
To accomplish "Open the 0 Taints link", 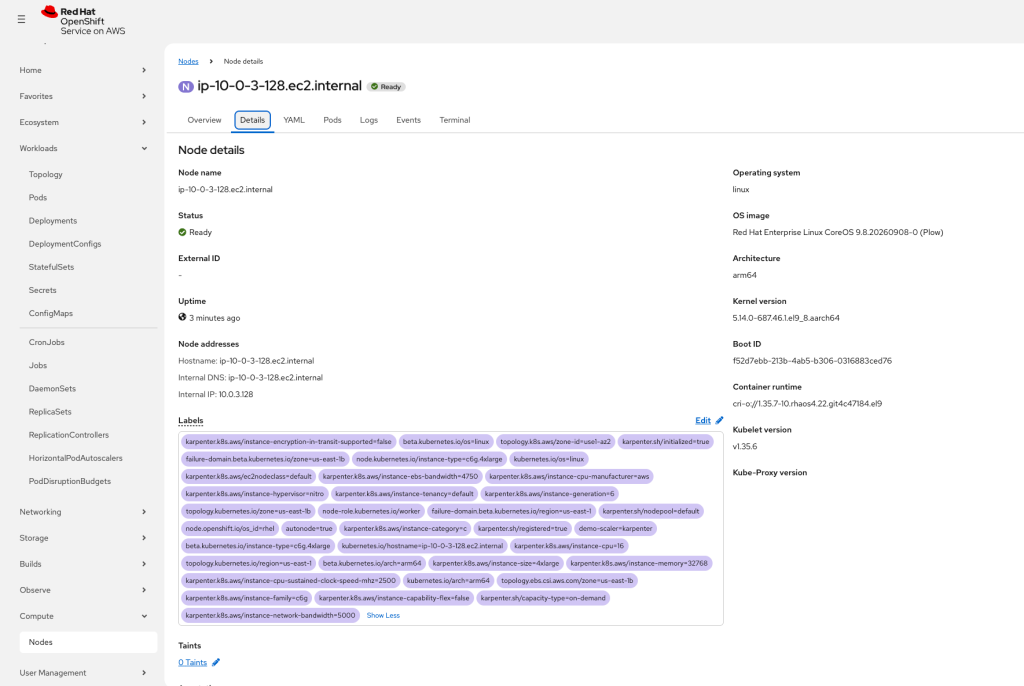I will point(193,662).
